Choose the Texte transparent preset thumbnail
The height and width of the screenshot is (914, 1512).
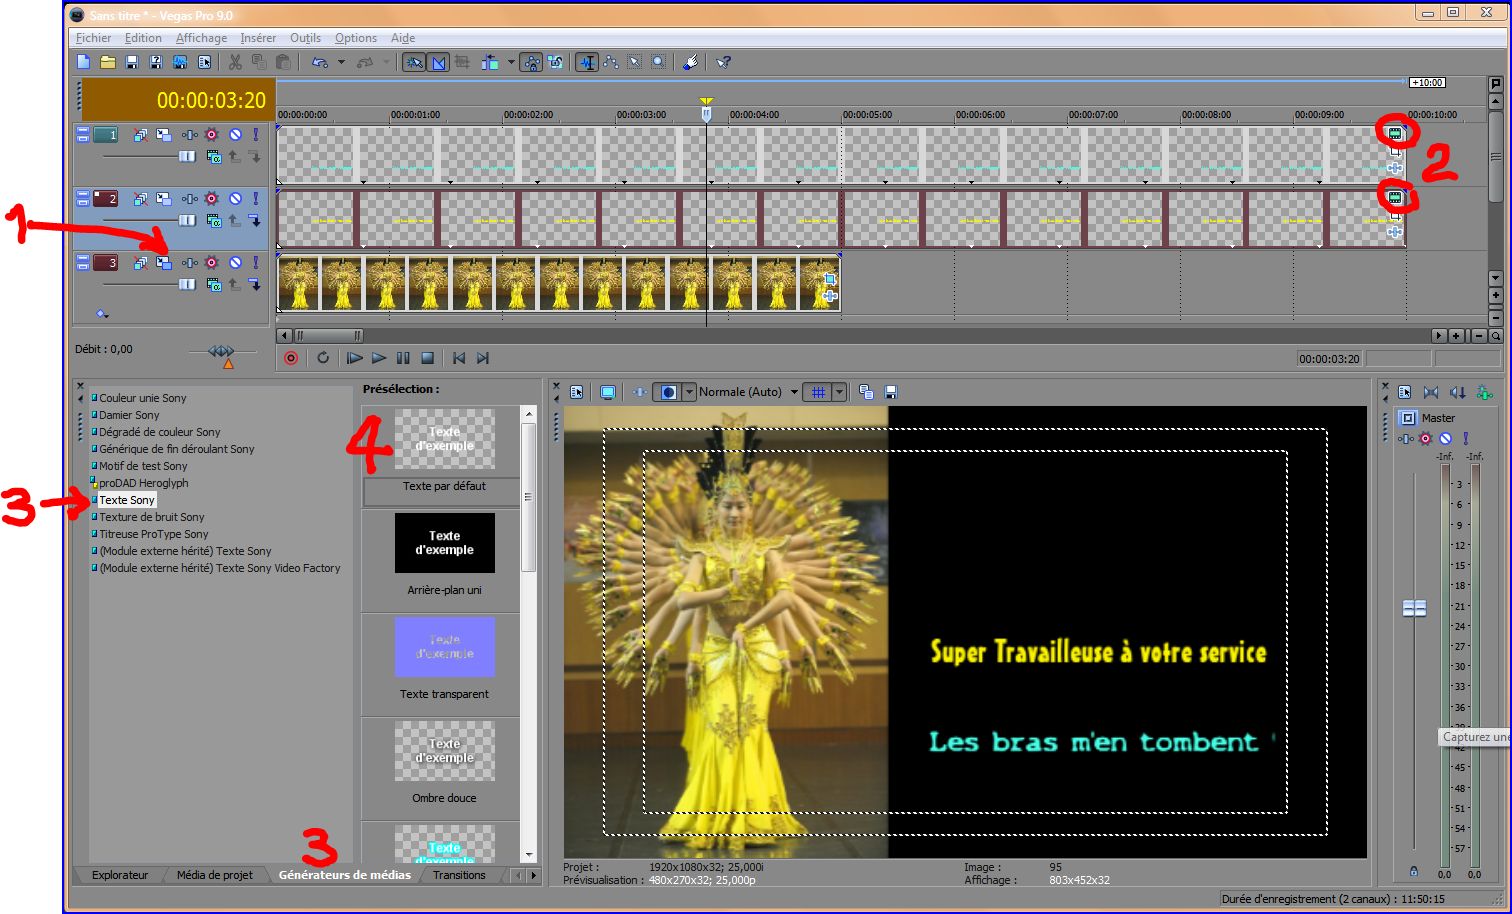click(444, 647)
